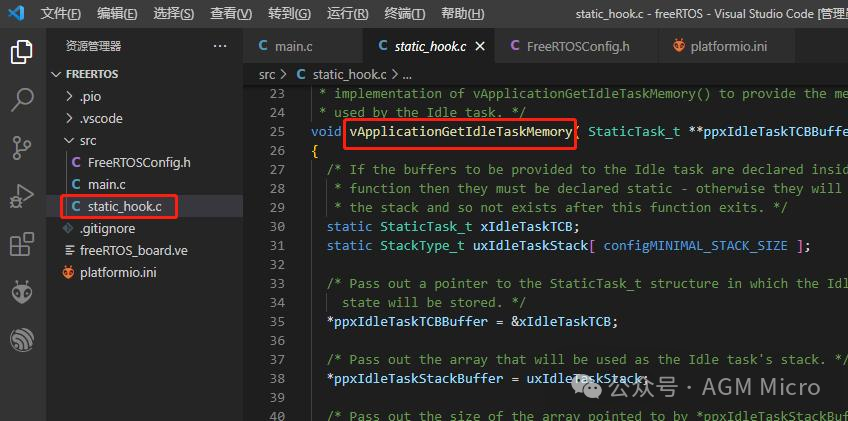Click src in the breadcrumb path
This screenshot has width=848, height=421.
click(267, 74)
